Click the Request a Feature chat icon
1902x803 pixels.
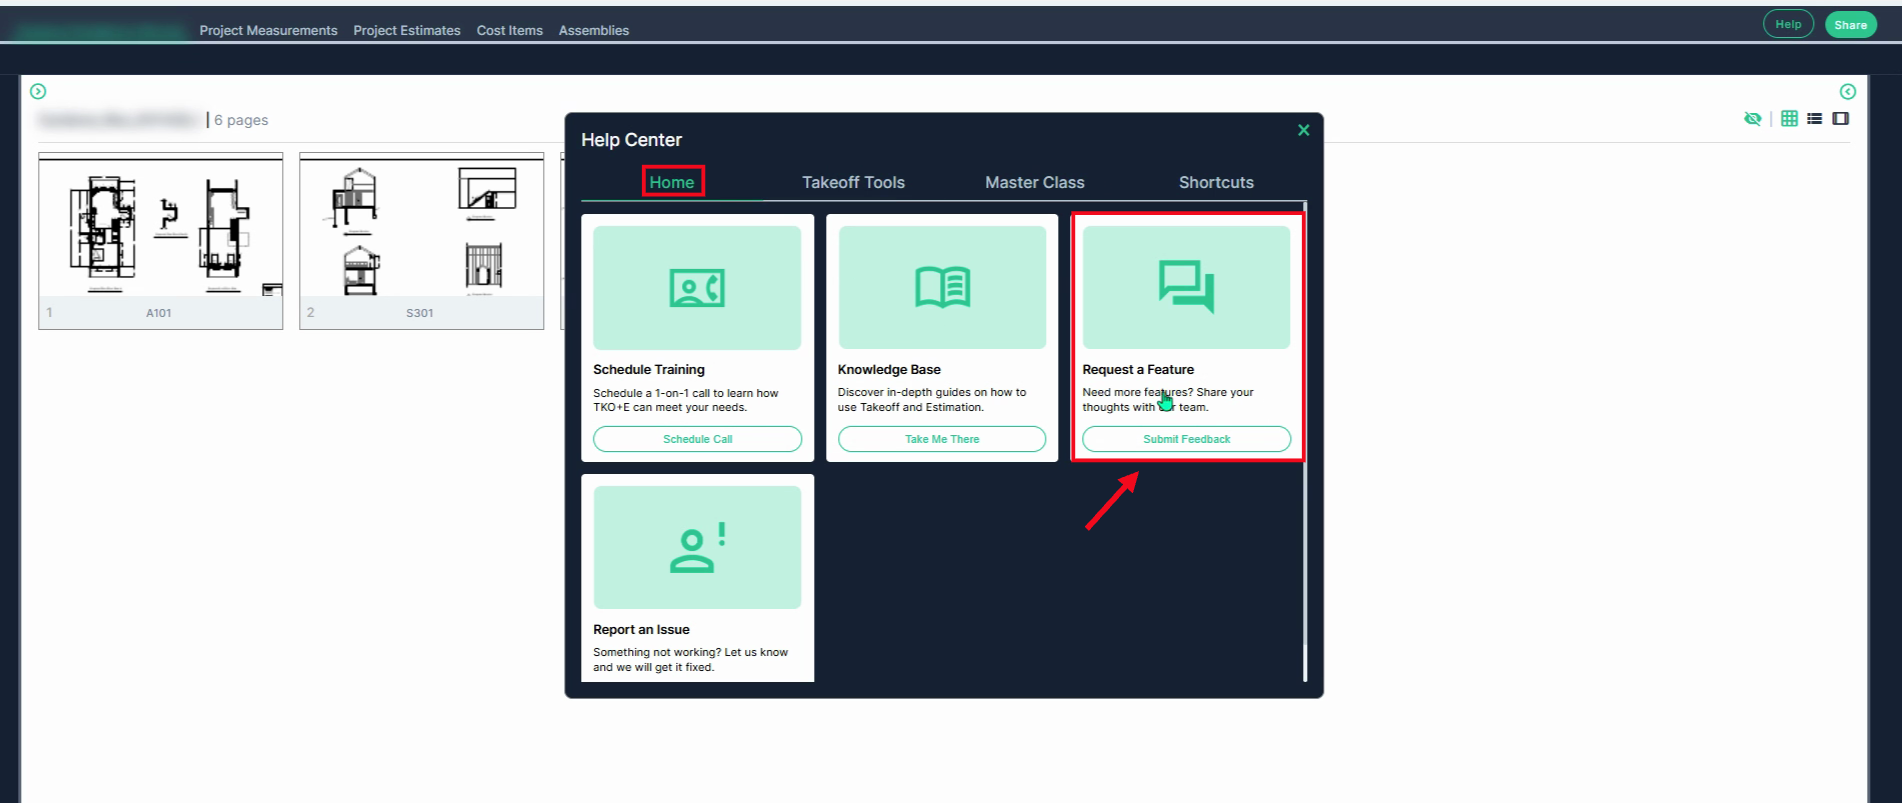[1186, 287]
